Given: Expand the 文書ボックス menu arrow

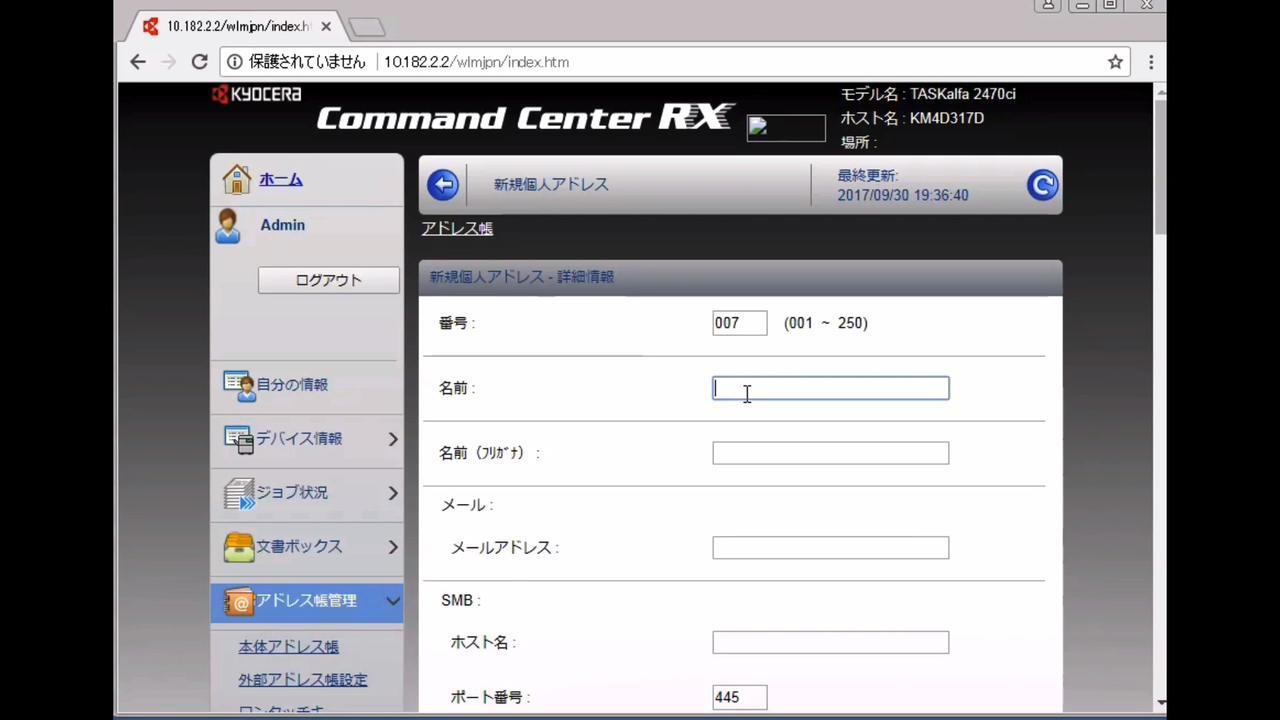Looking at the screenshot, I should click(x=393, y=547).
